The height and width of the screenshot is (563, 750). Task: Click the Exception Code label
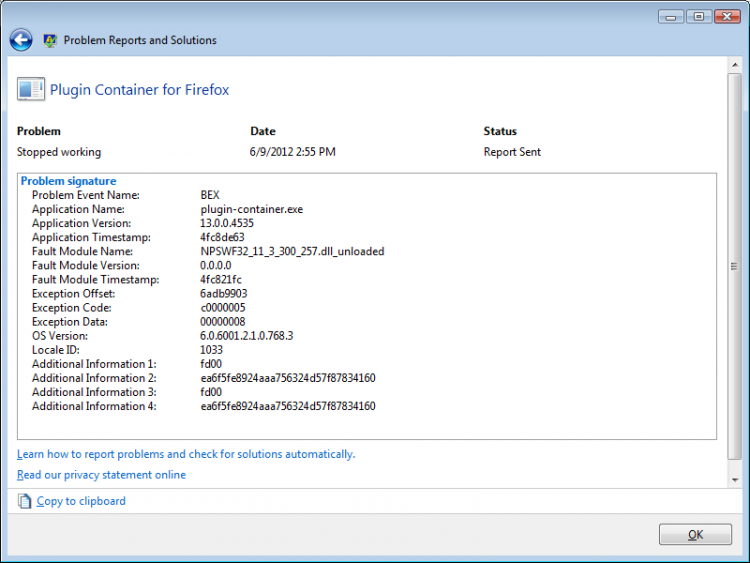tap(72, 308)
